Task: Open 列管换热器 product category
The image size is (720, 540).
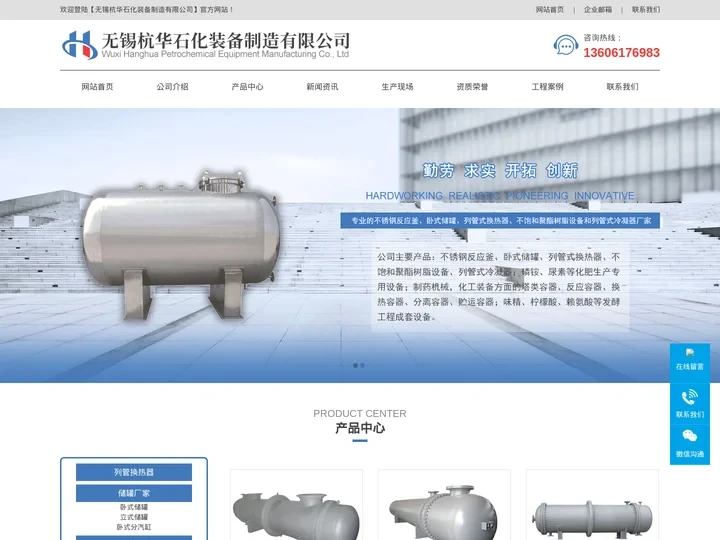Action: pyautogui.click(x=134, y=472)
